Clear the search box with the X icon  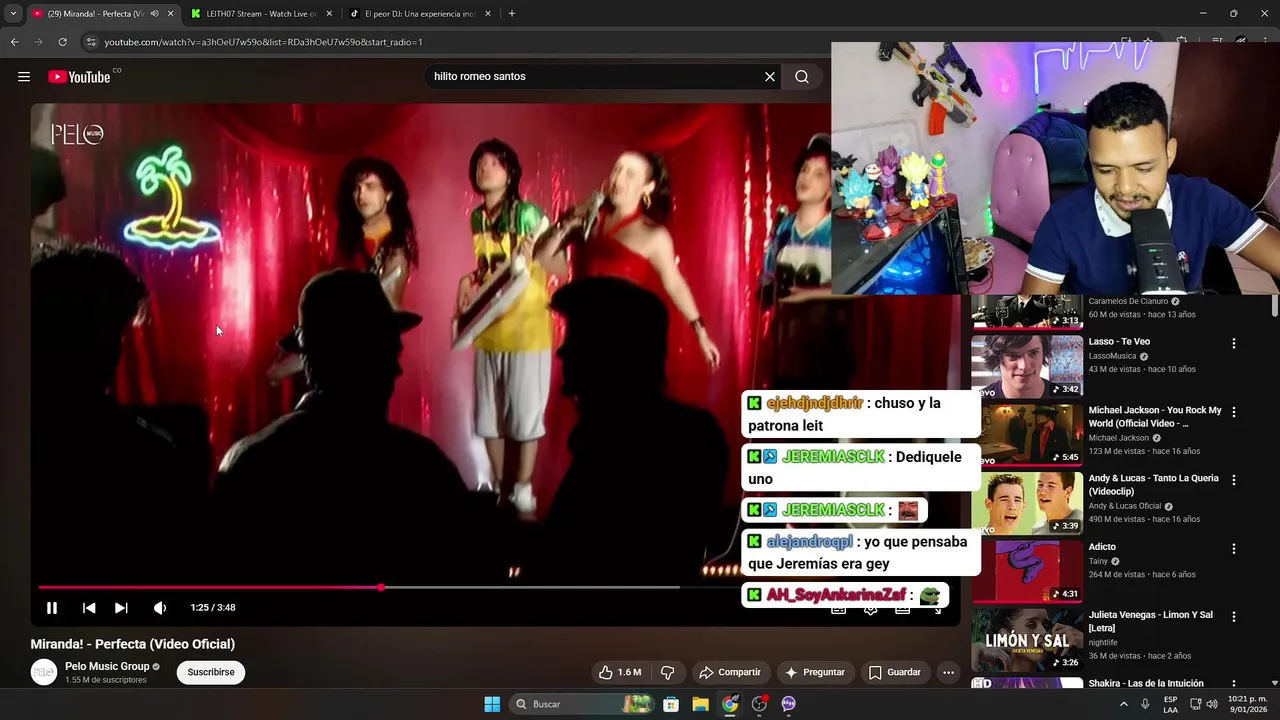coord(770,77)
